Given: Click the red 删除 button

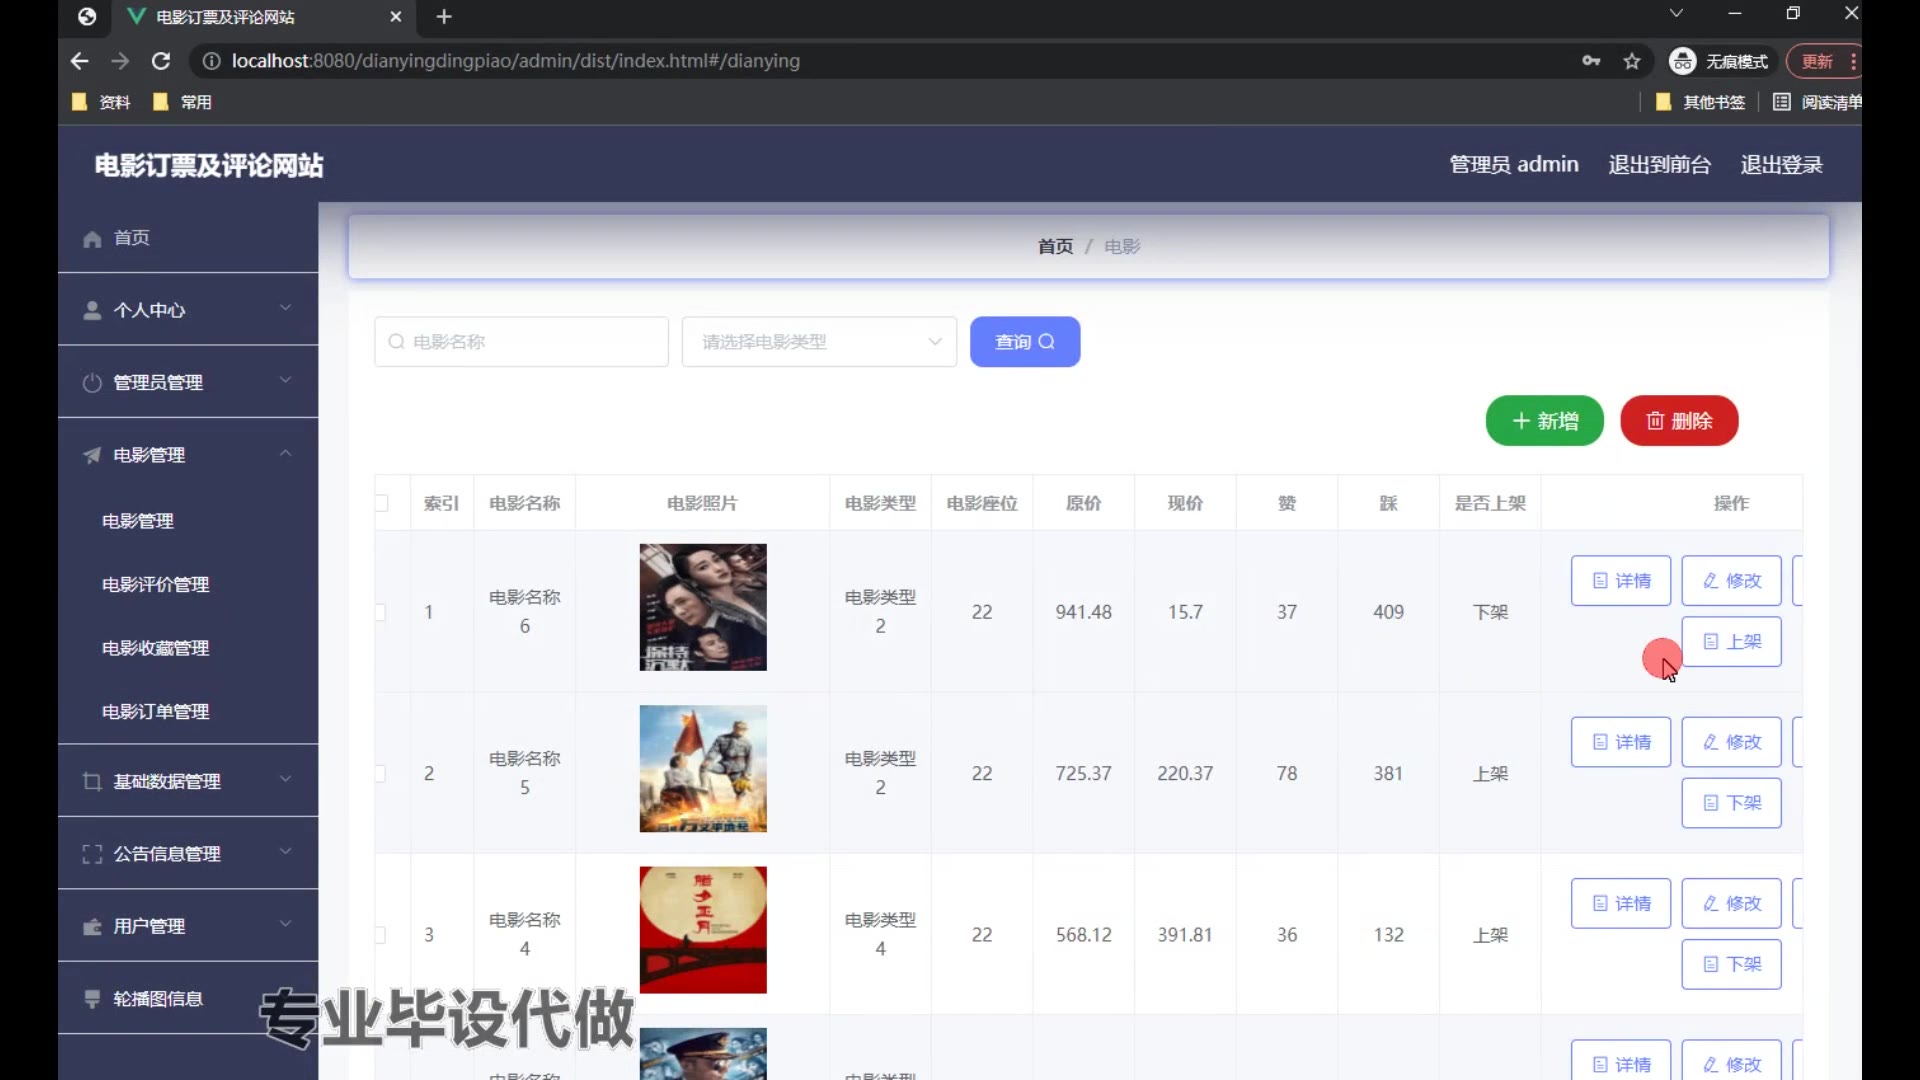Looking at the screenshot, I should [1679, 421].
